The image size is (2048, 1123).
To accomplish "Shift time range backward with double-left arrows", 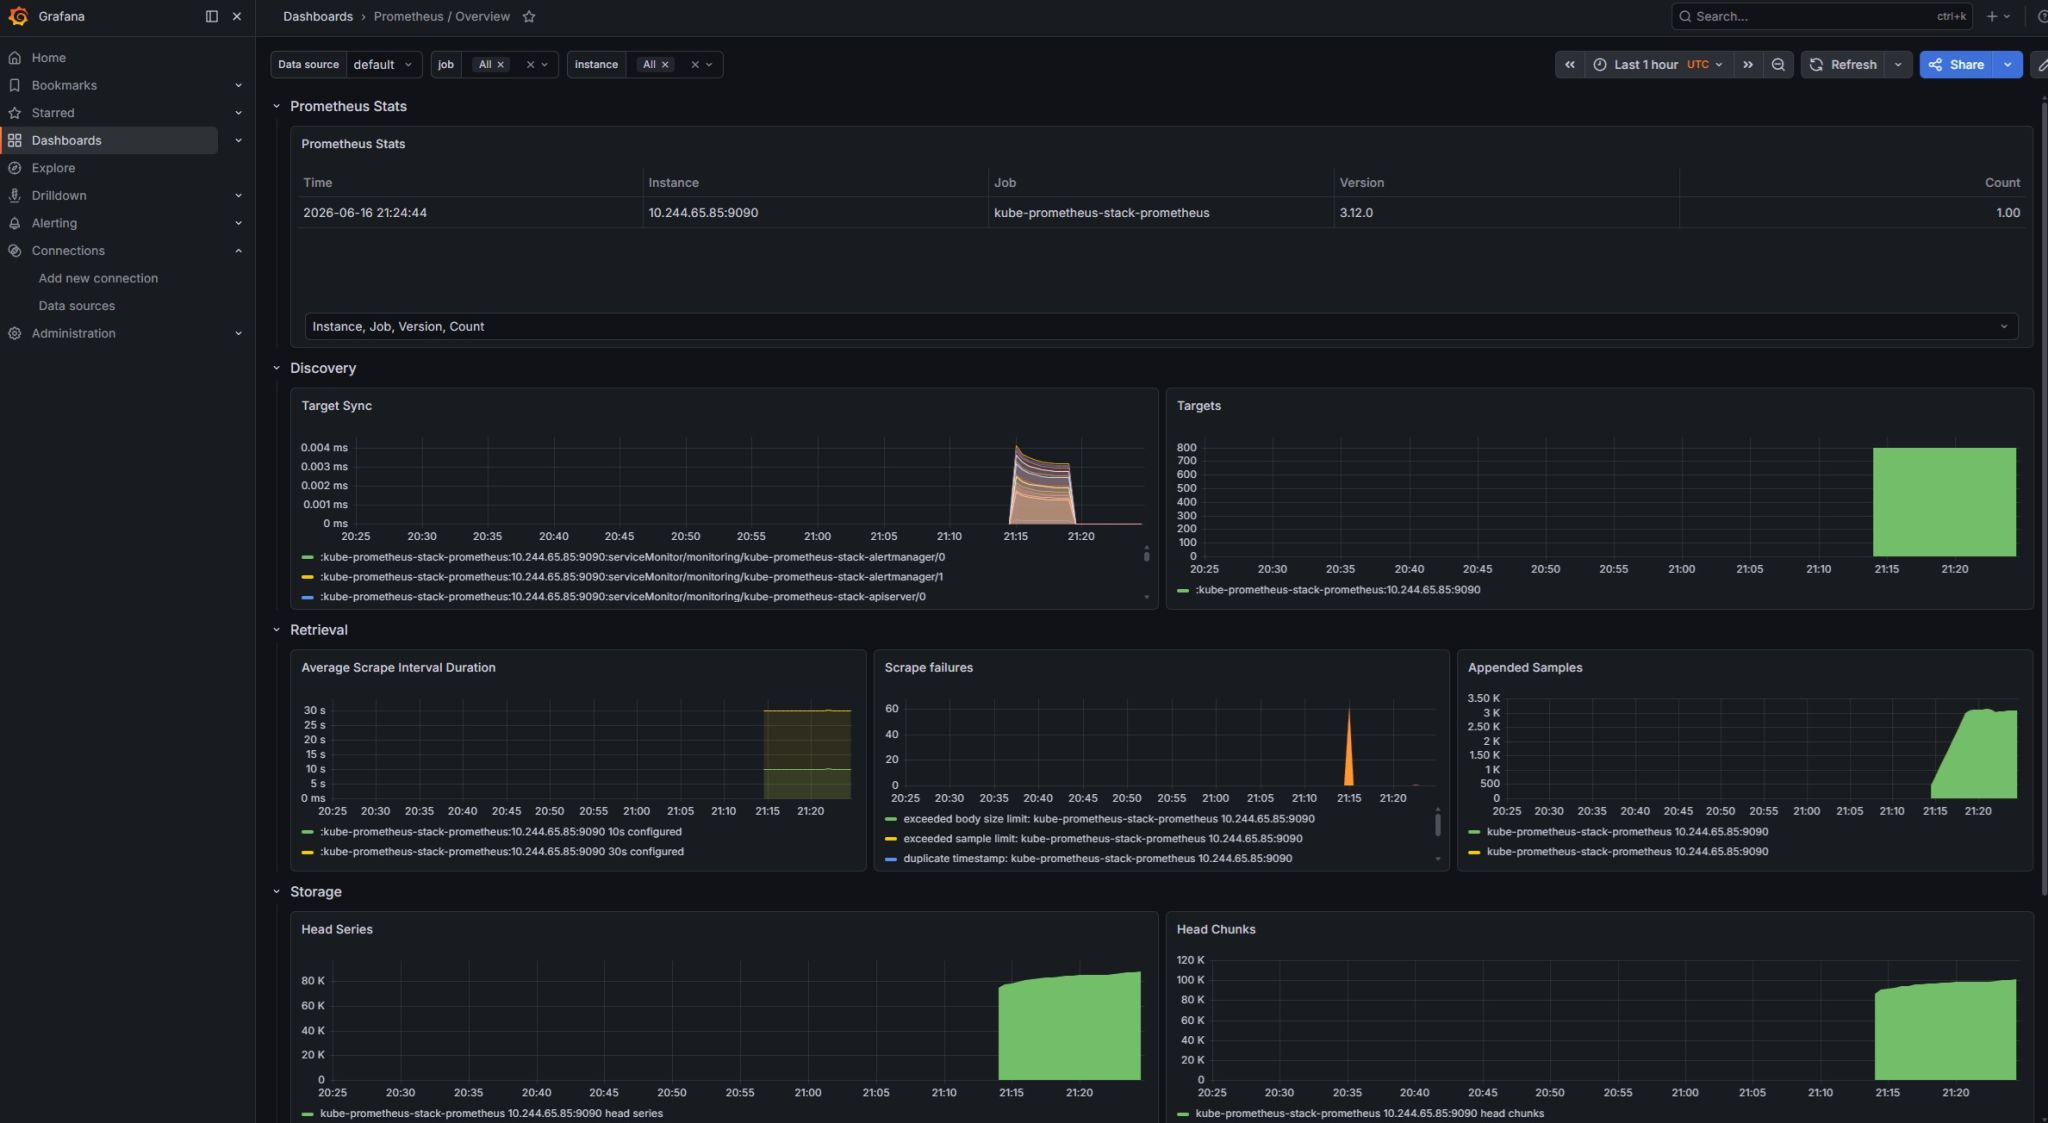I will click(1570, 64).
